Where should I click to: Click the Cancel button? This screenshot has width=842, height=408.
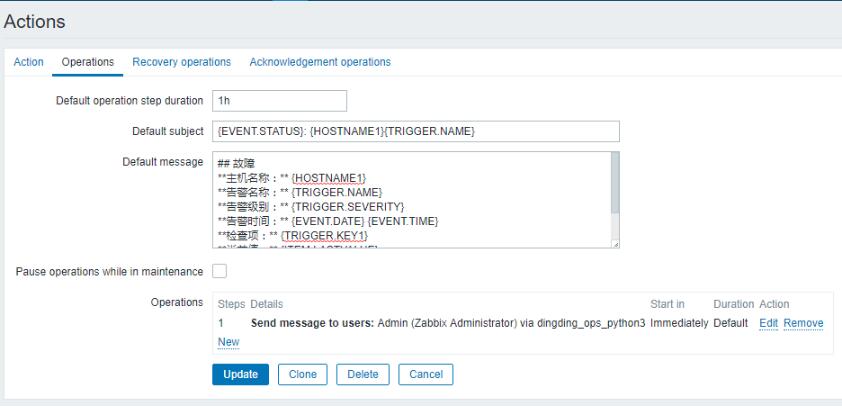(x=425, y=374)
